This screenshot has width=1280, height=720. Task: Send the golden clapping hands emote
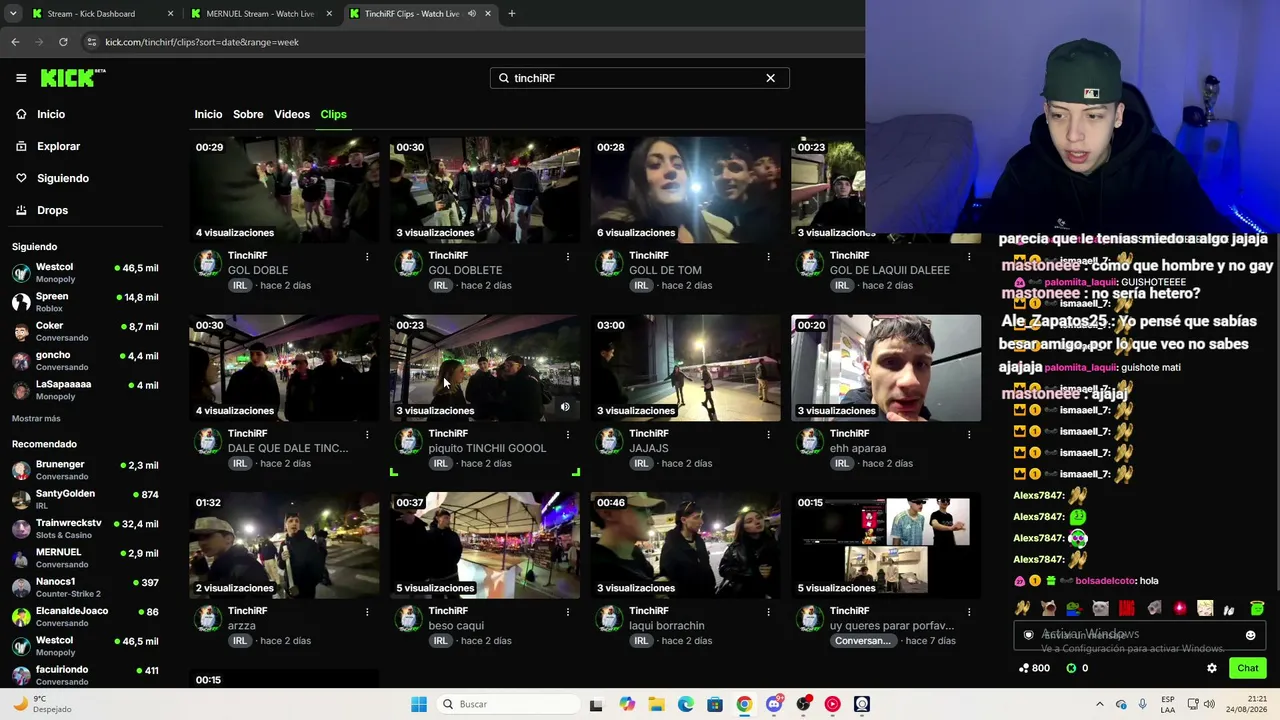pyautogui.click(x=1022, y=608)
